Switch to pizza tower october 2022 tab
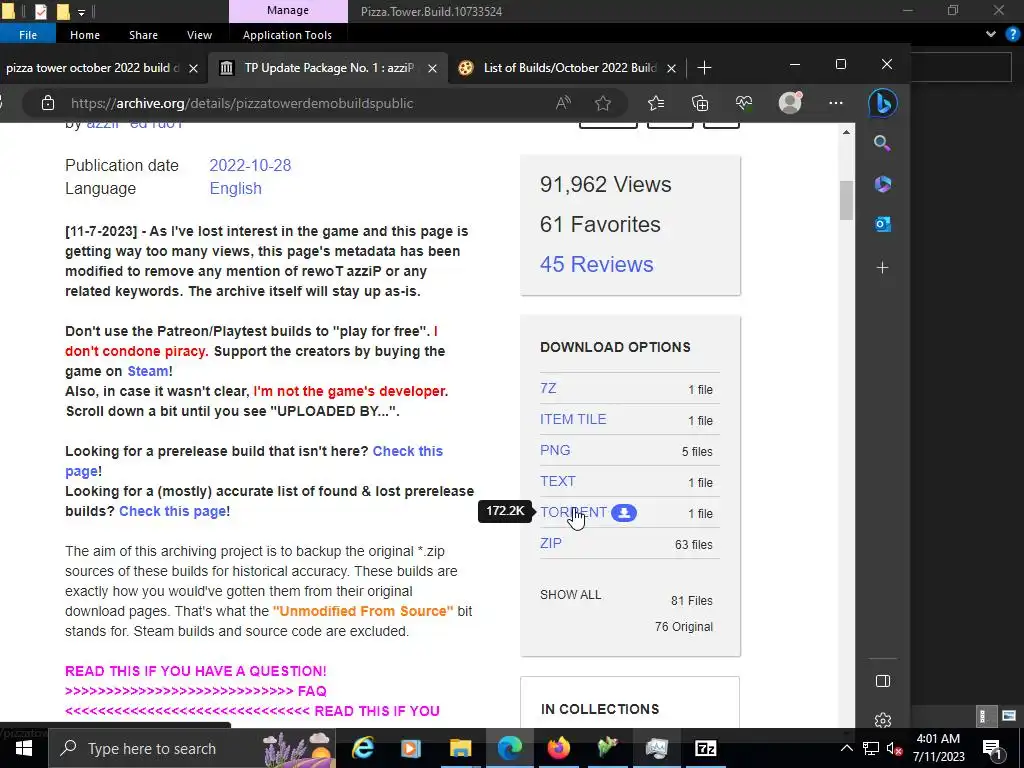Viewport: 1024px width, 768px height. pos(91,67)
